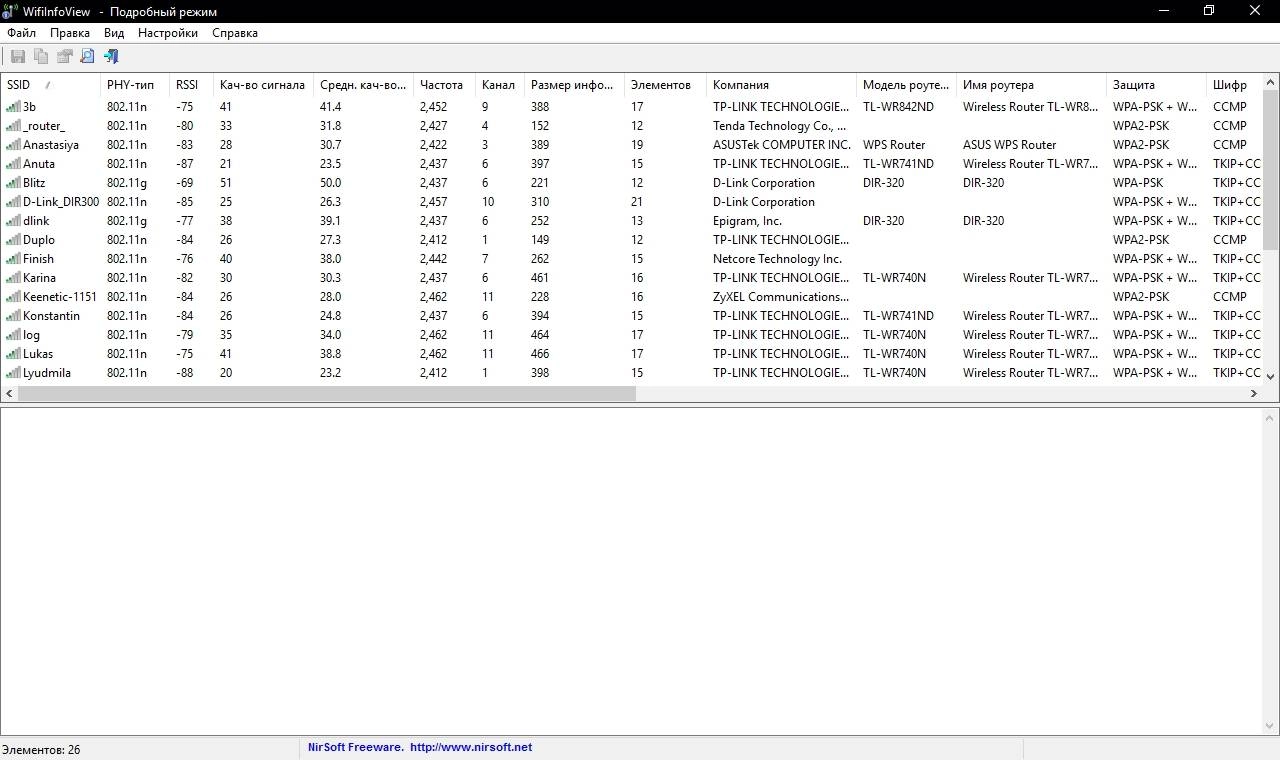Click the -69 RSSI value for Blitz
Image resolution: width=1280 pixels, height=760 pixels.
(184, 183)
